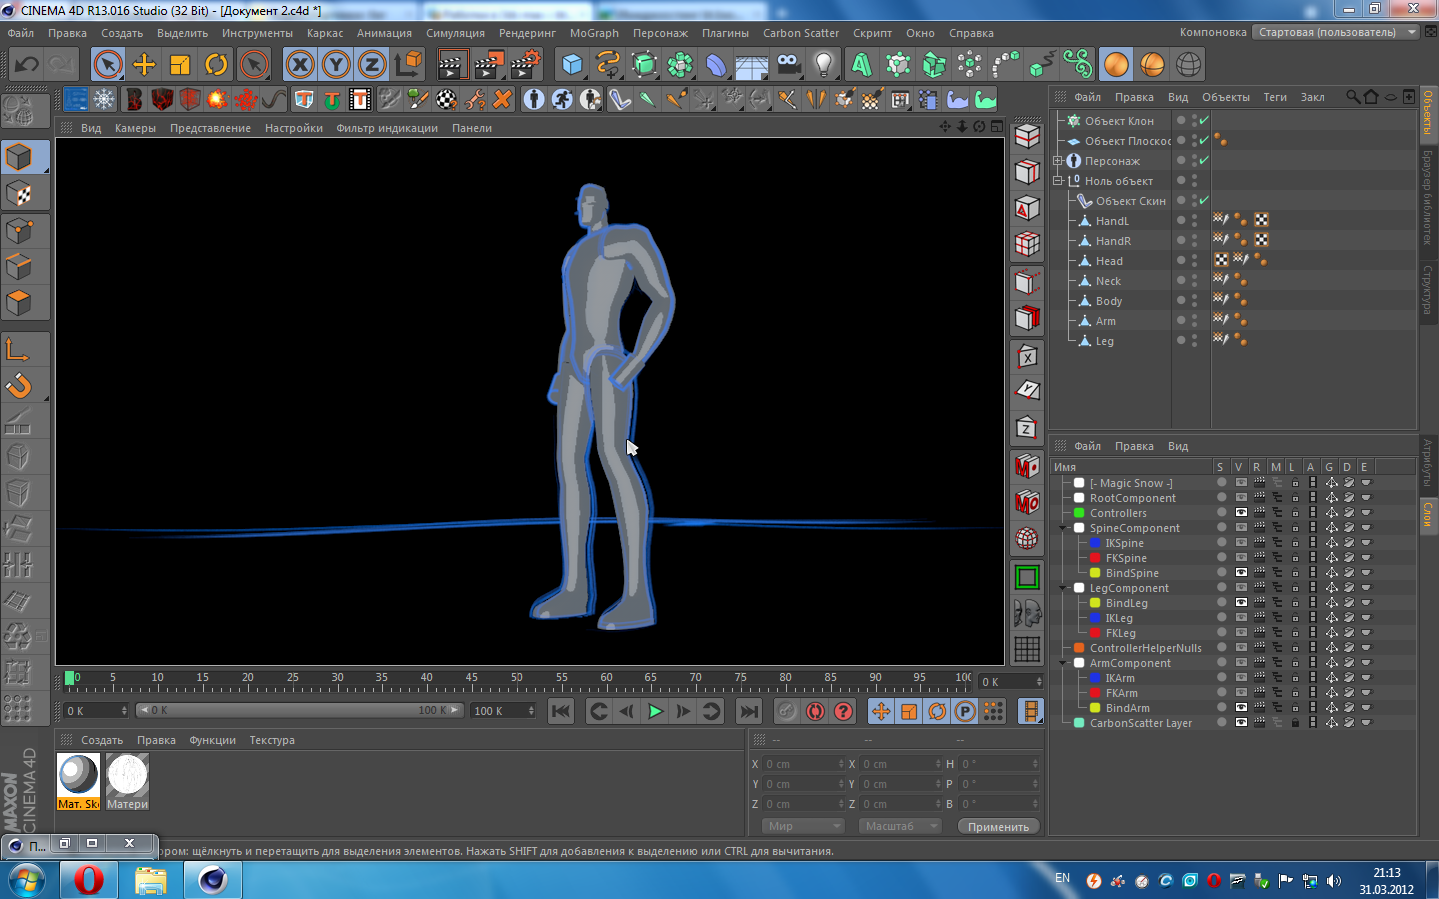The height and width of the screenshot is (899, 1439).
Task: Toggle the X axis lock
Action: [x=299, y=65]
